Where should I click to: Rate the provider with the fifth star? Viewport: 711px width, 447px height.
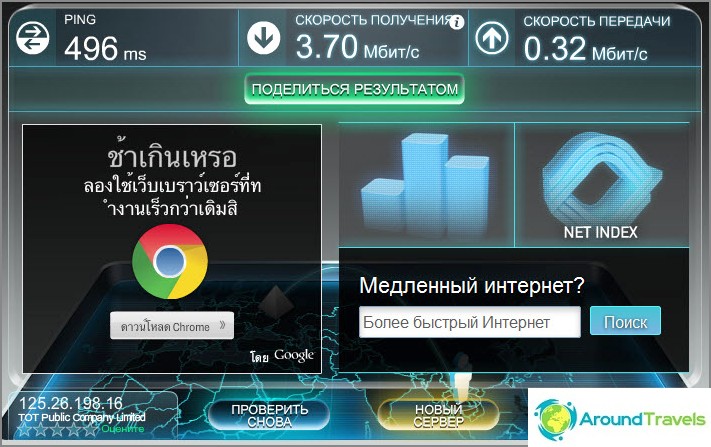[x=91, y=429]
